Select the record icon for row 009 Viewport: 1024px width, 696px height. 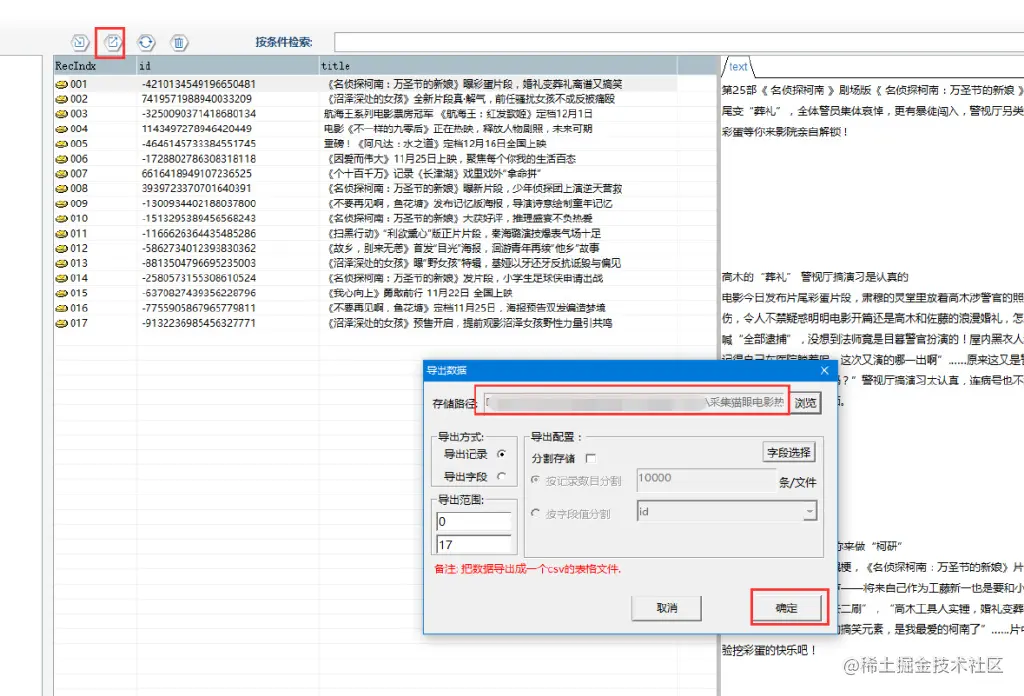61,204
